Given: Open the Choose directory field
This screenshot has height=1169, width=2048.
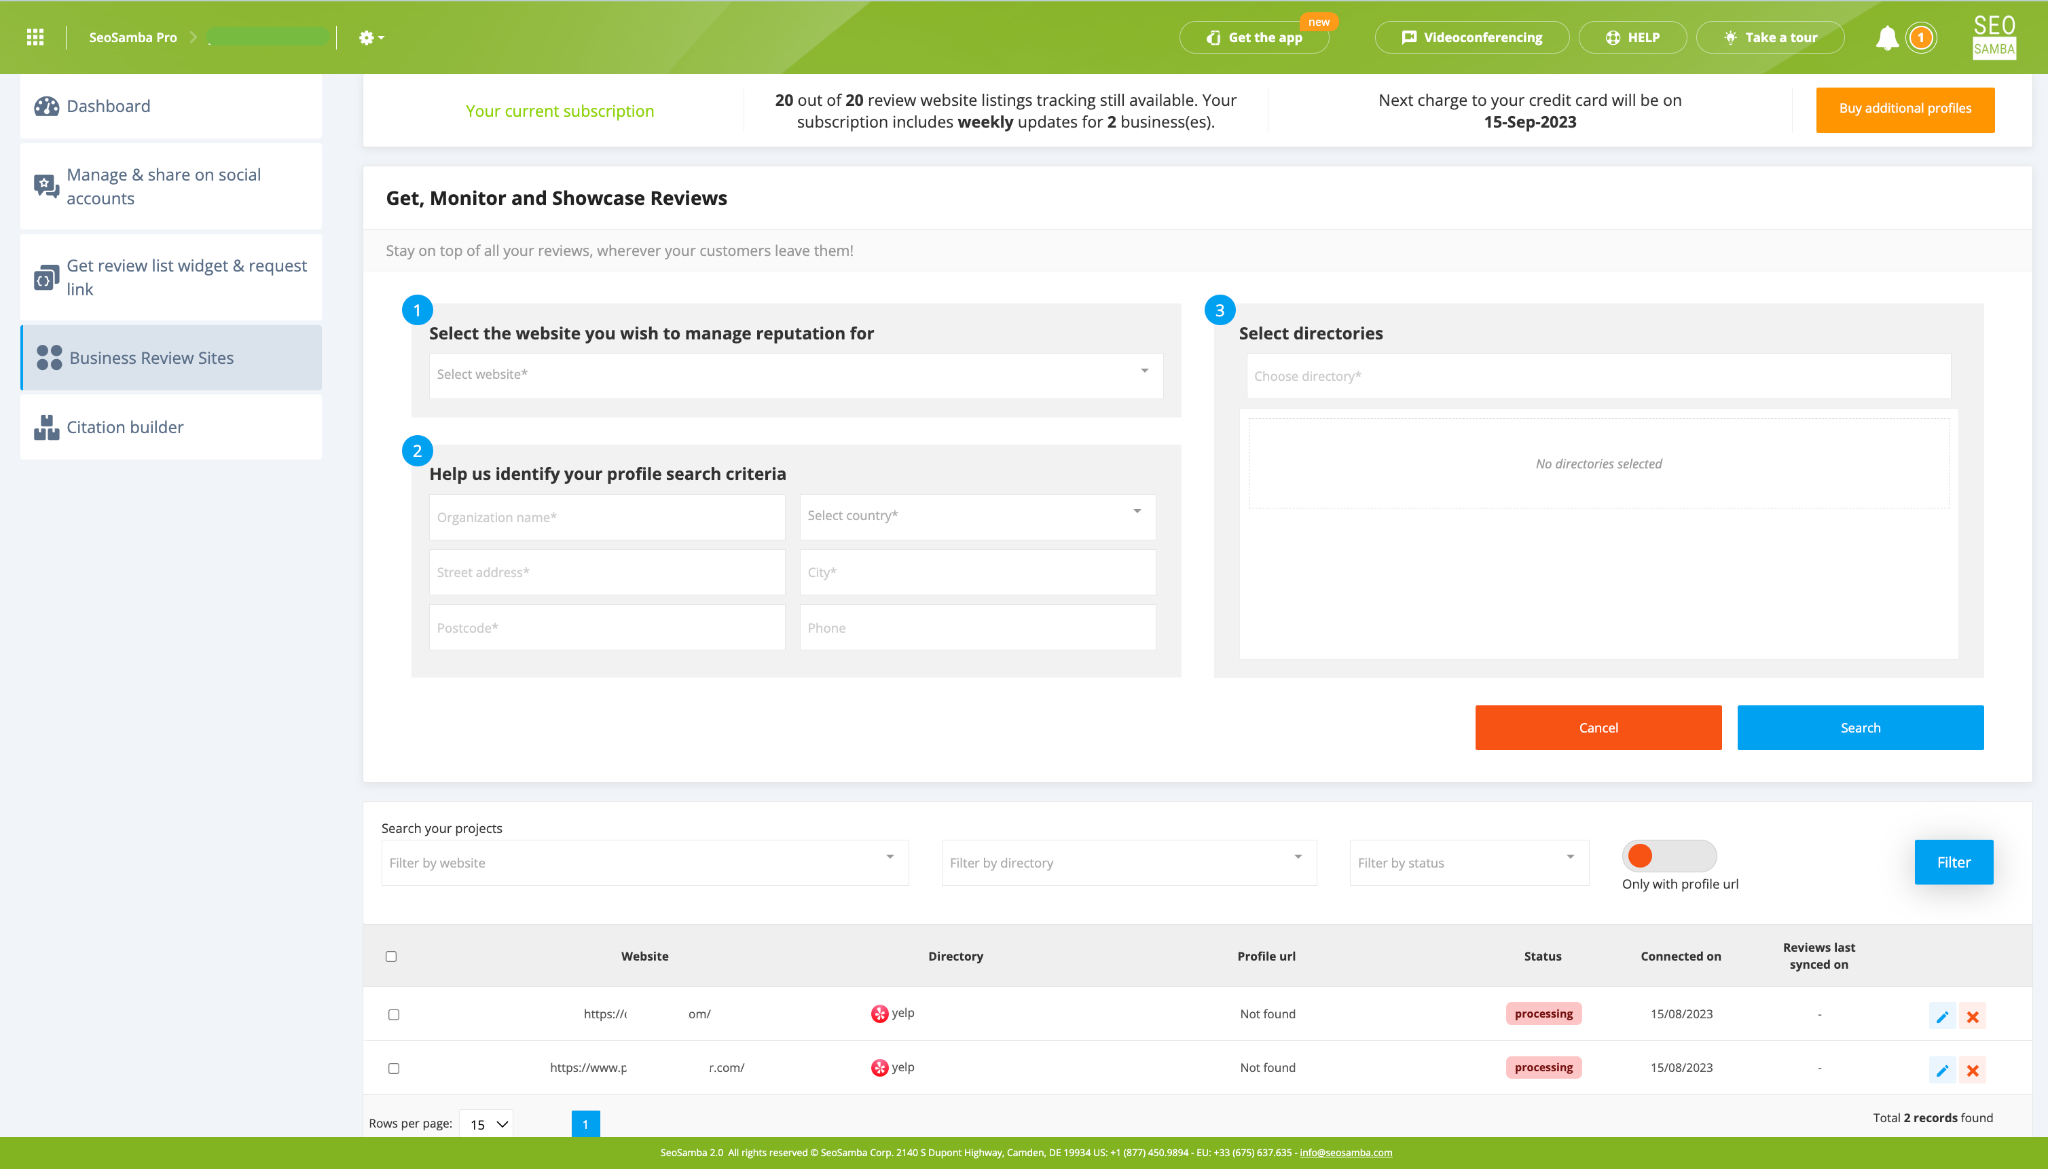Looking at the screenshot, I should [1598, 376].
